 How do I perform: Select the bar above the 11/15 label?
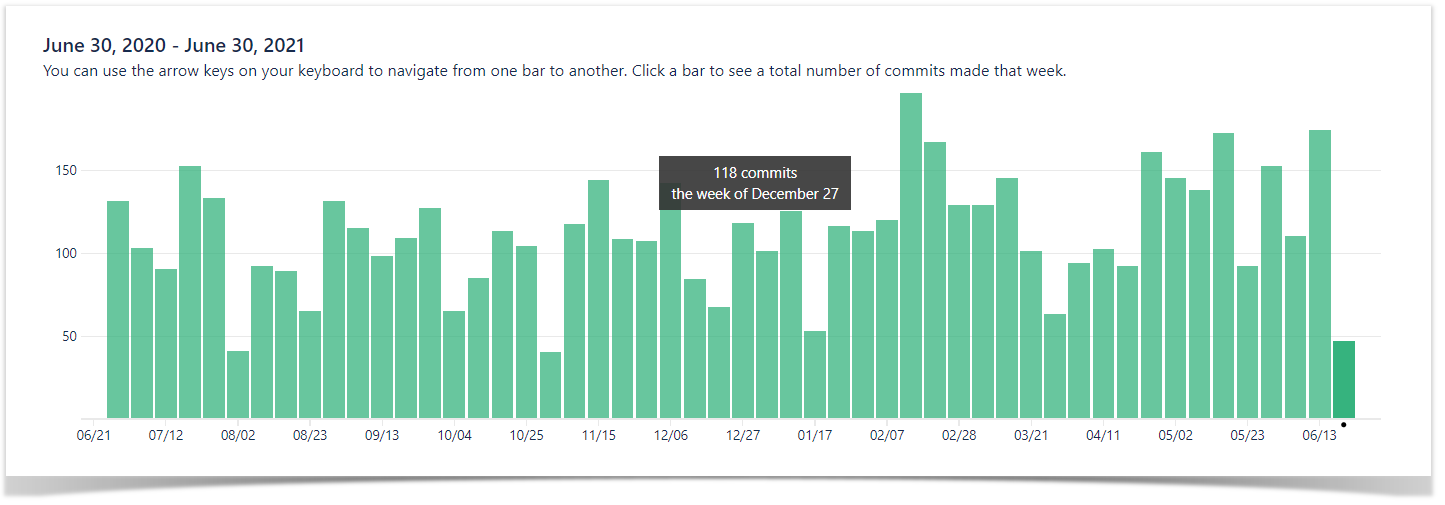[x=599, y=299]
